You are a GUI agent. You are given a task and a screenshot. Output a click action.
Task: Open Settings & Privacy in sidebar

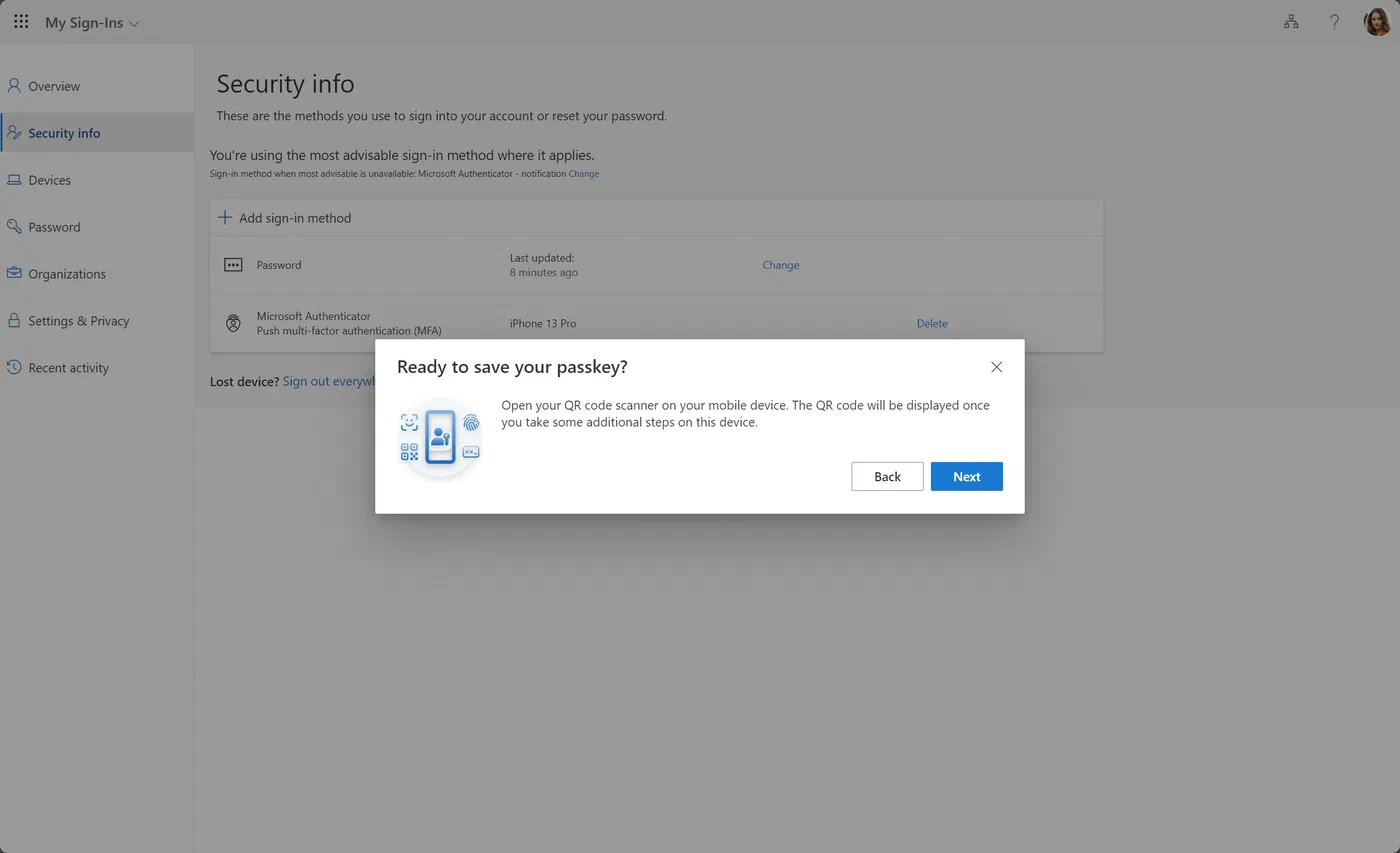pyautogui.click(x=97, y=321)
